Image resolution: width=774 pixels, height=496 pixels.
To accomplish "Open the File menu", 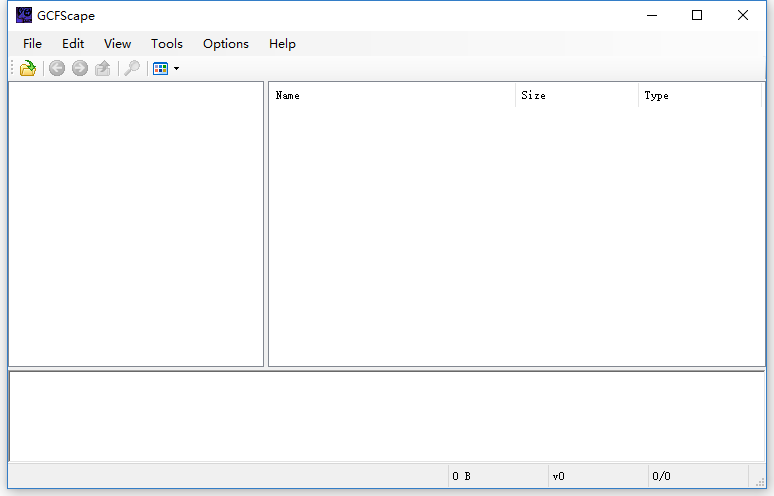I will pos(32,44).
